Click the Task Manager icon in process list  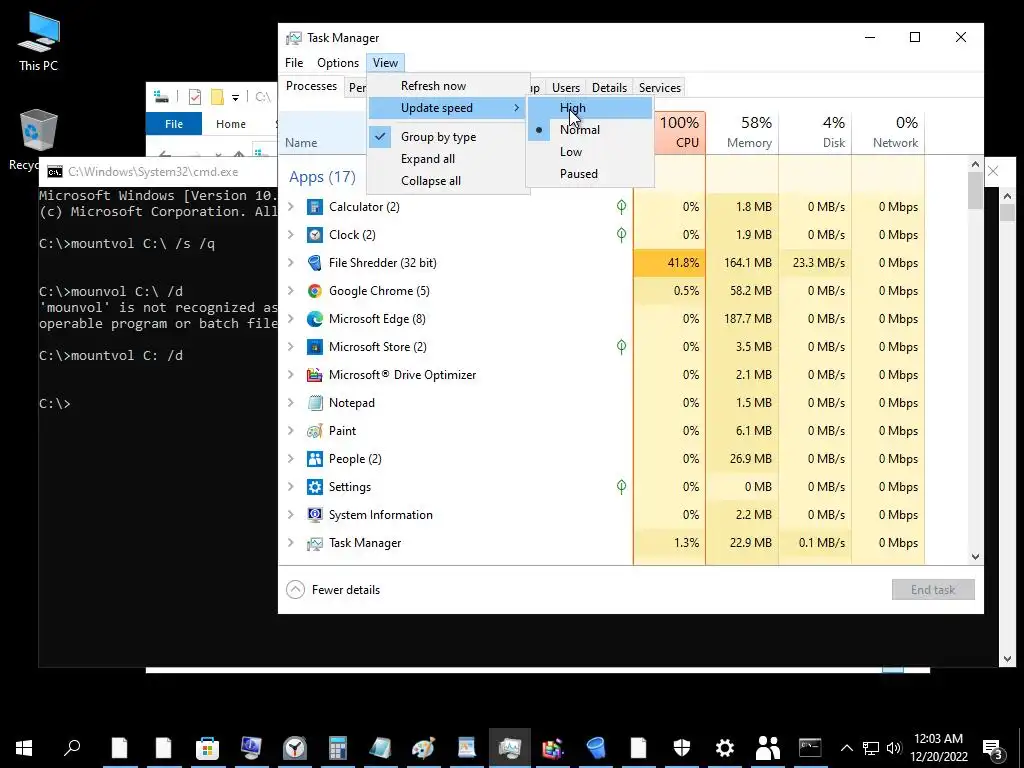point(315,543)
